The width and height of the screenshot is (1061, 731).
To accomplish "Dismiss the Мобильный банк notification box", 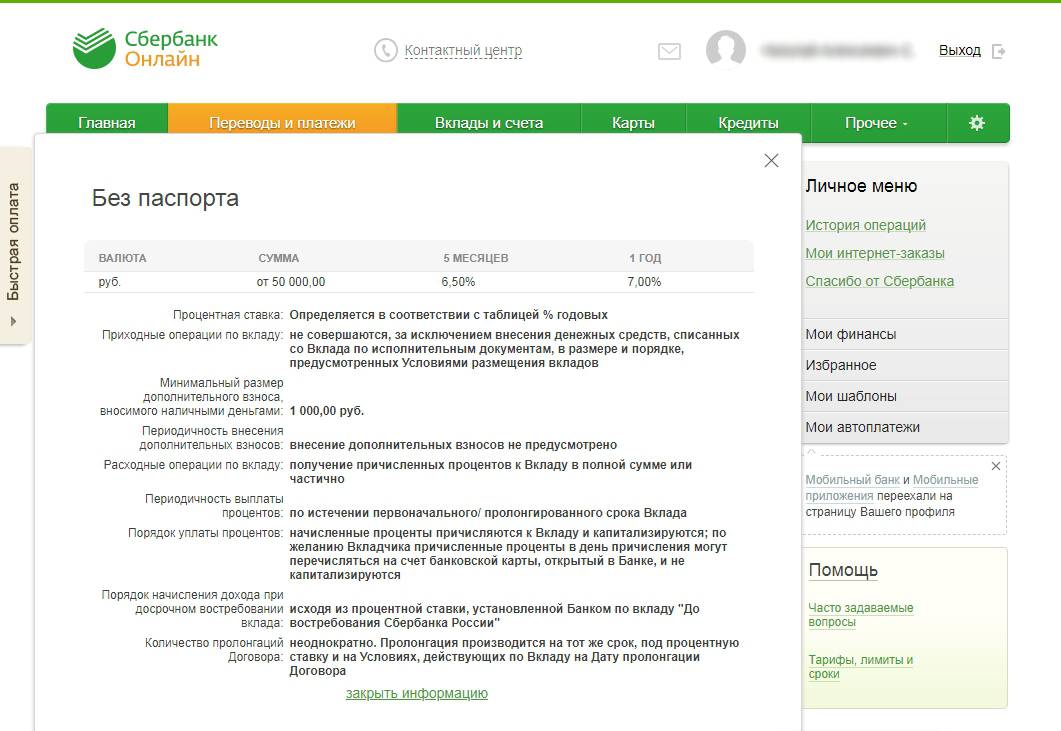I will 995,466.
